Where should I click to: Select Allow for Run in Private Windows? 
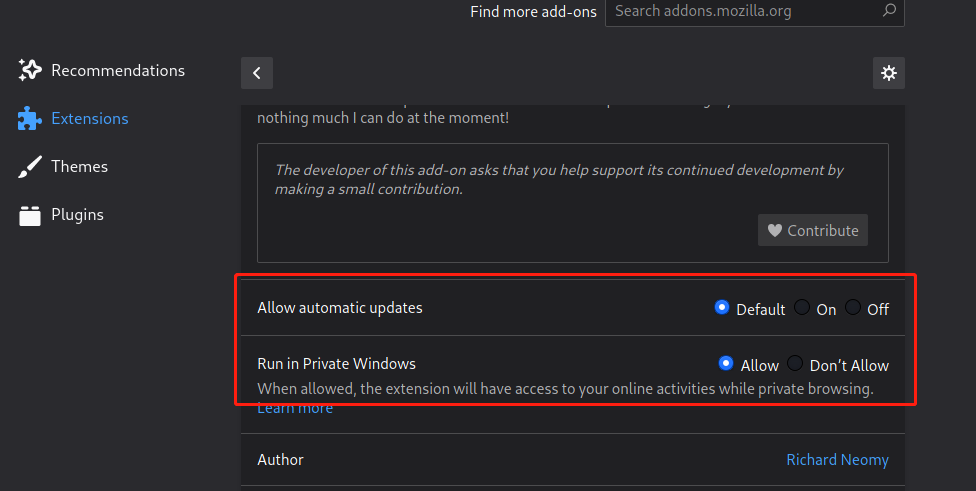pyautogui.click(x=726, y=363)
